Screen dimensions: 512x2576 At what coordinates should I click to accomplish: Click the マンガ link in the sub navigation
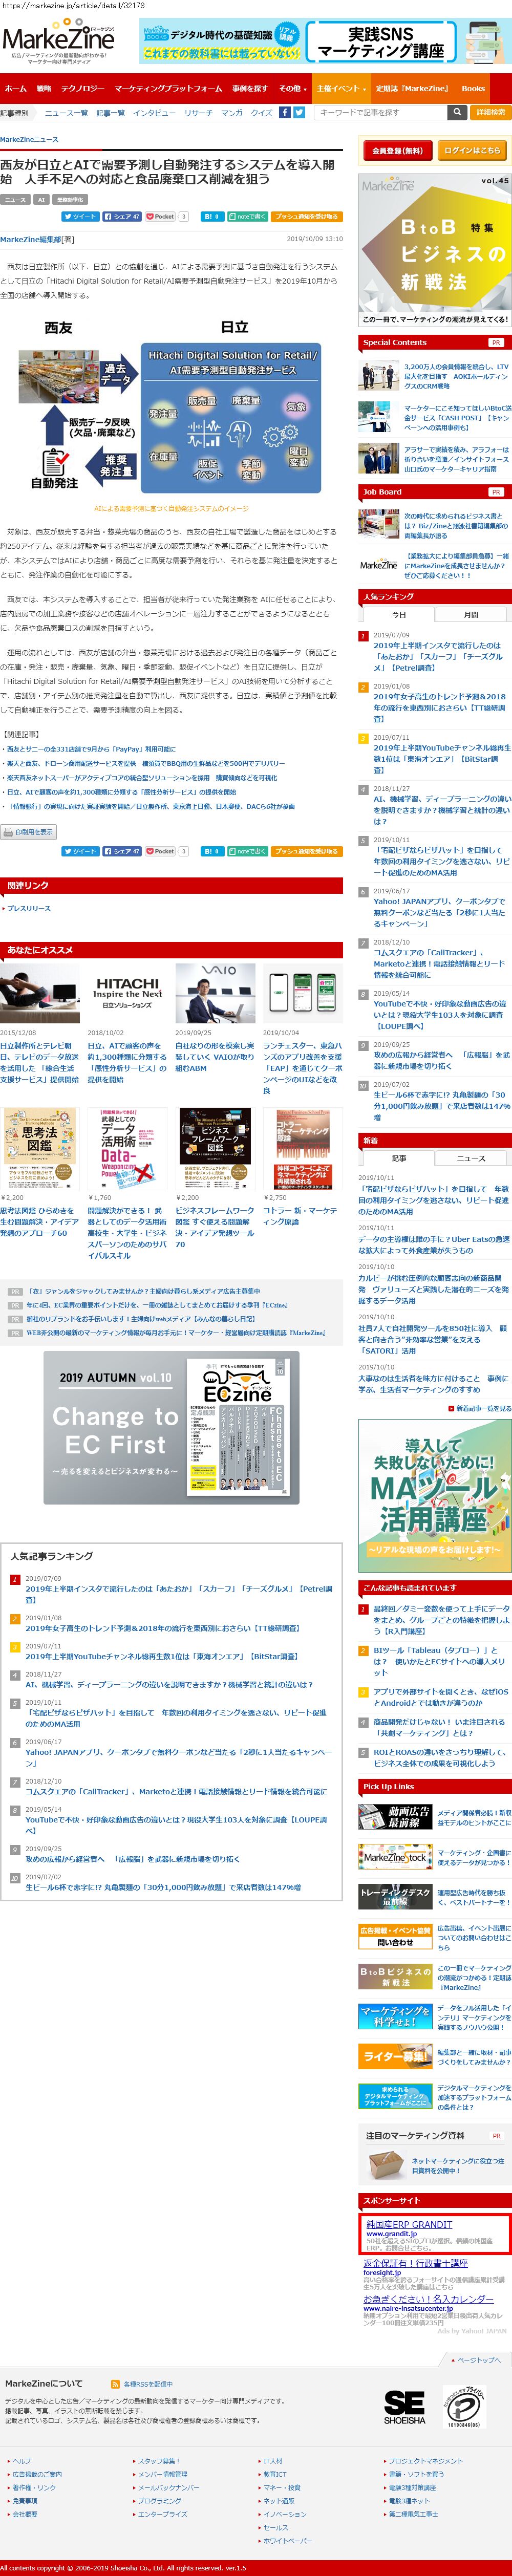[x=231, y=113]
